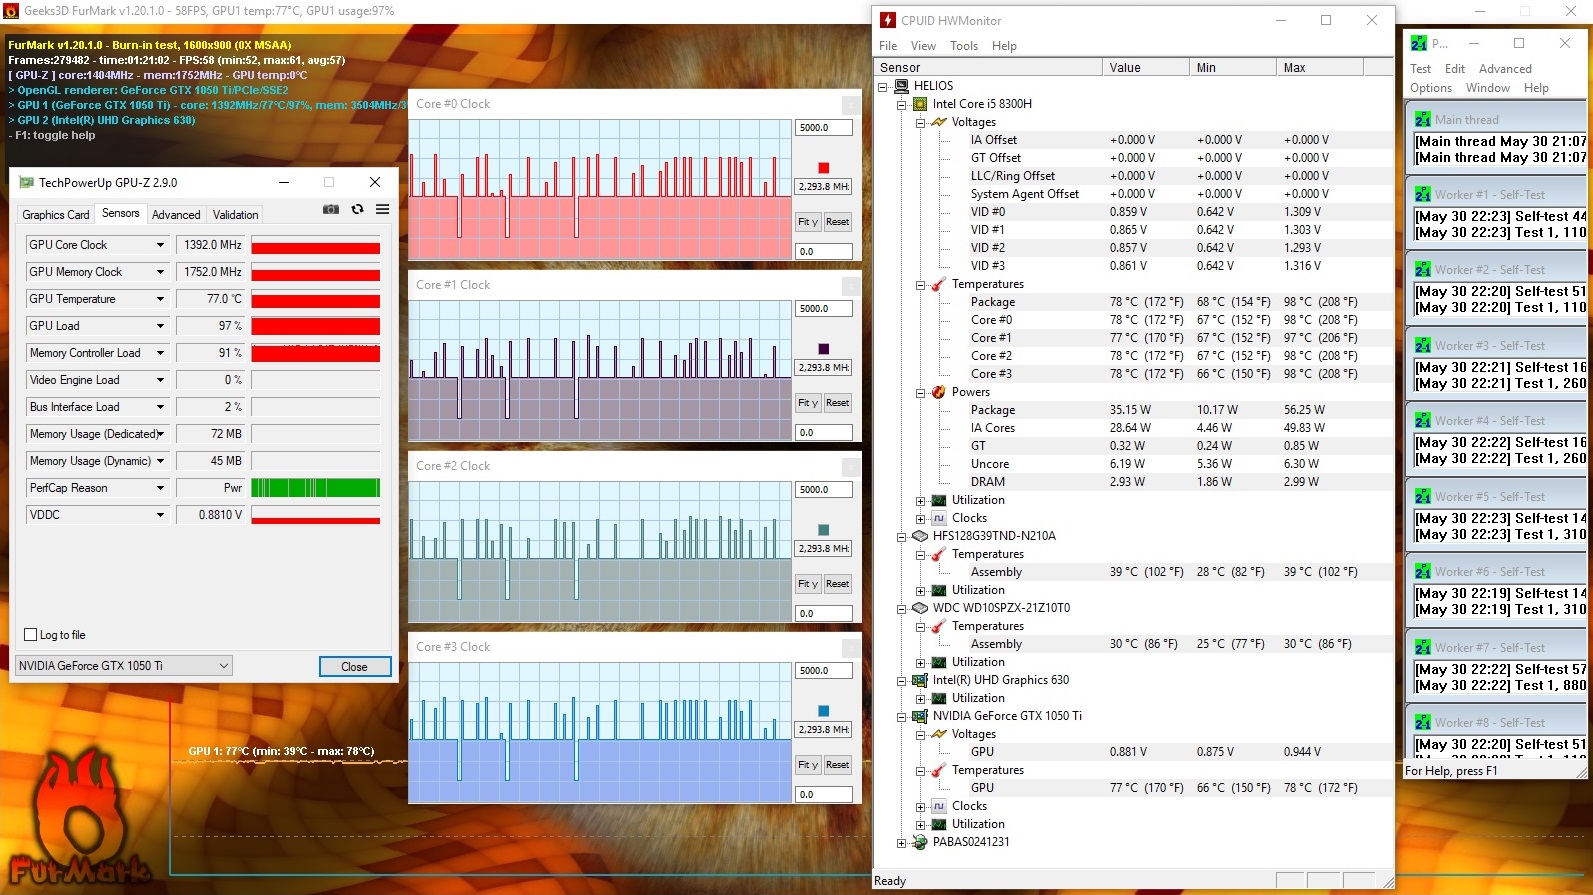
Task: Click the NVIDIA GeForce GTX 1050 Ti card icon
Action: click(920, 716)
